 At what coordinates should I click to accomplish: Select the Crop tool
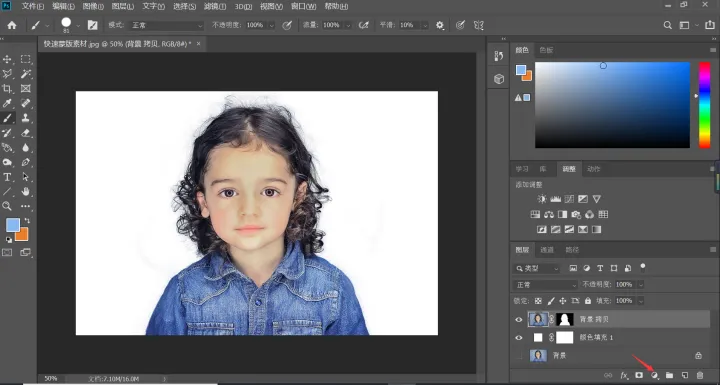click(x=7, y=89)
